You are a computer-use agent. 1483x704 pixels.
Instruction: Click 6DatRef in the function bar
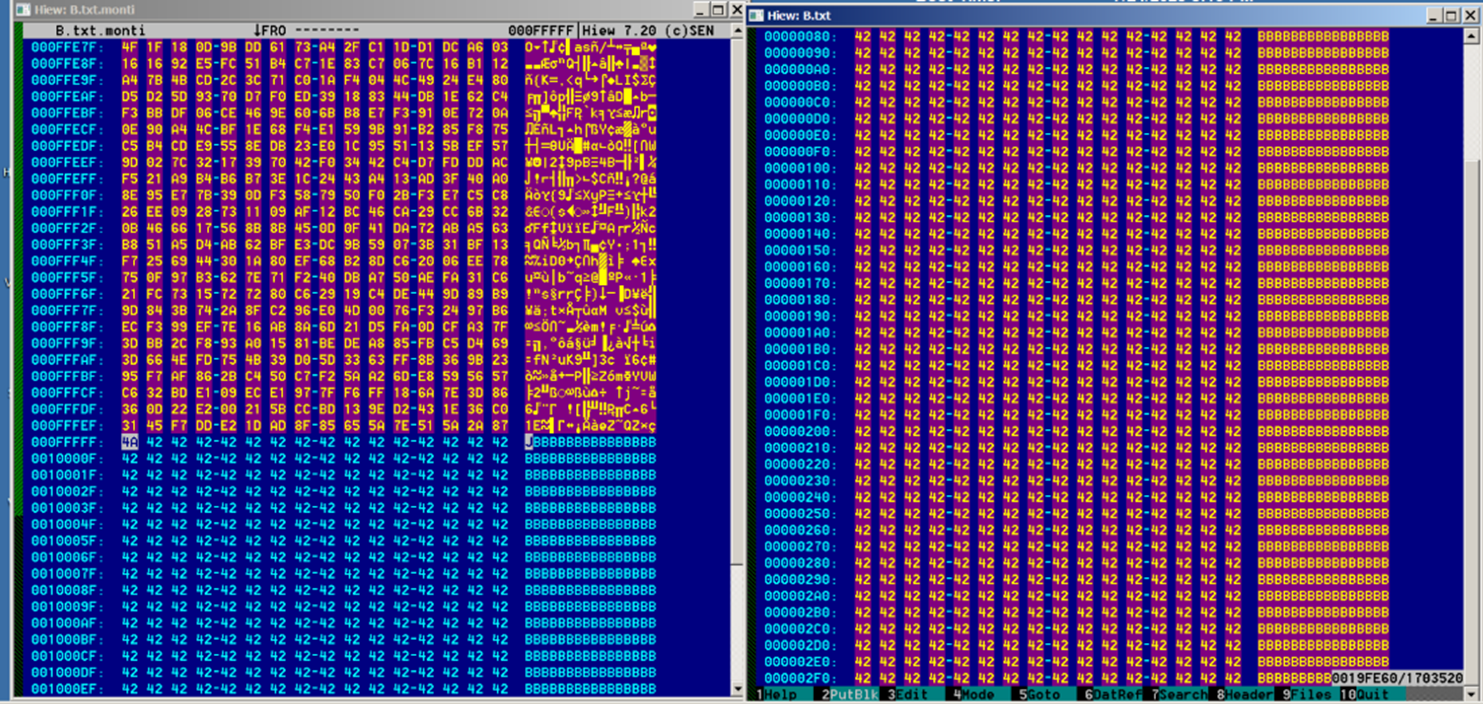(x=1111, y=694)
